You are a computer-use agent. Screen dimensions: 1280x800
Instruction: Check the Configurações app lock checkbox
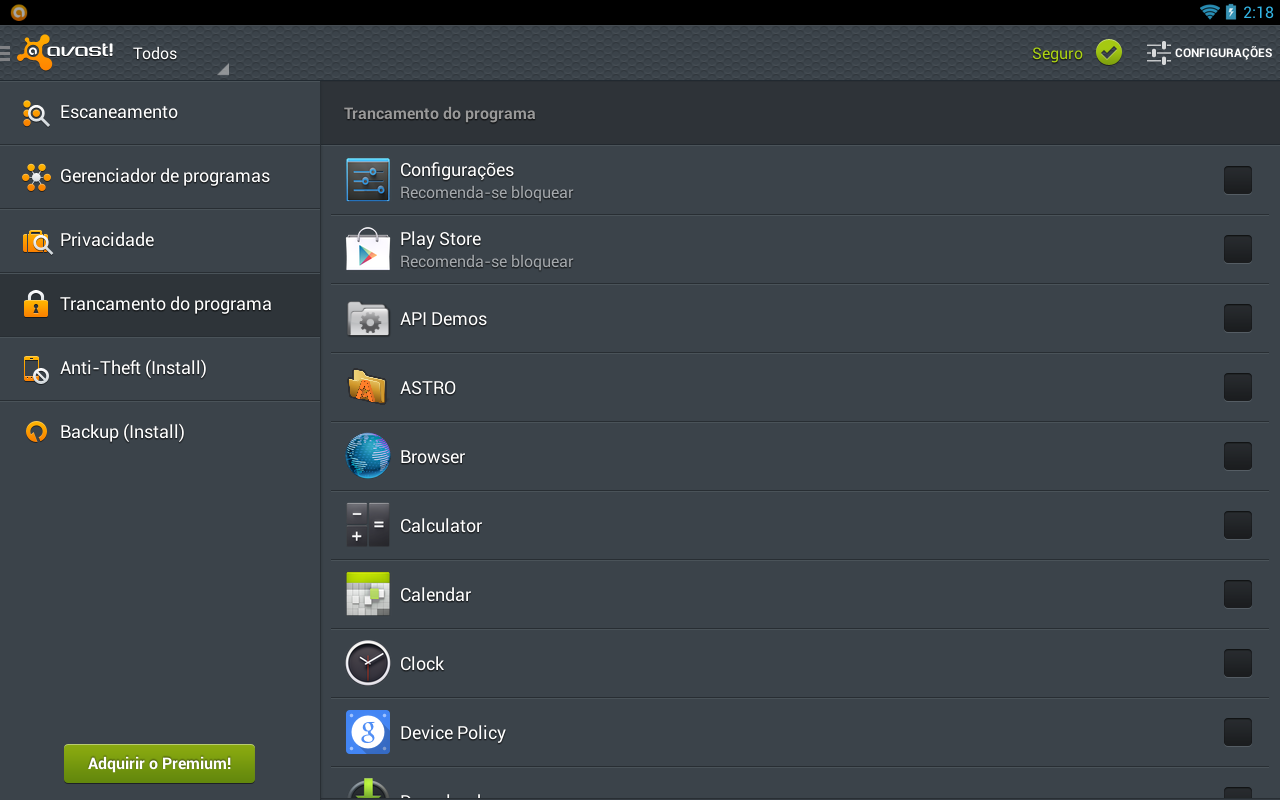(x=1237, y=180)
